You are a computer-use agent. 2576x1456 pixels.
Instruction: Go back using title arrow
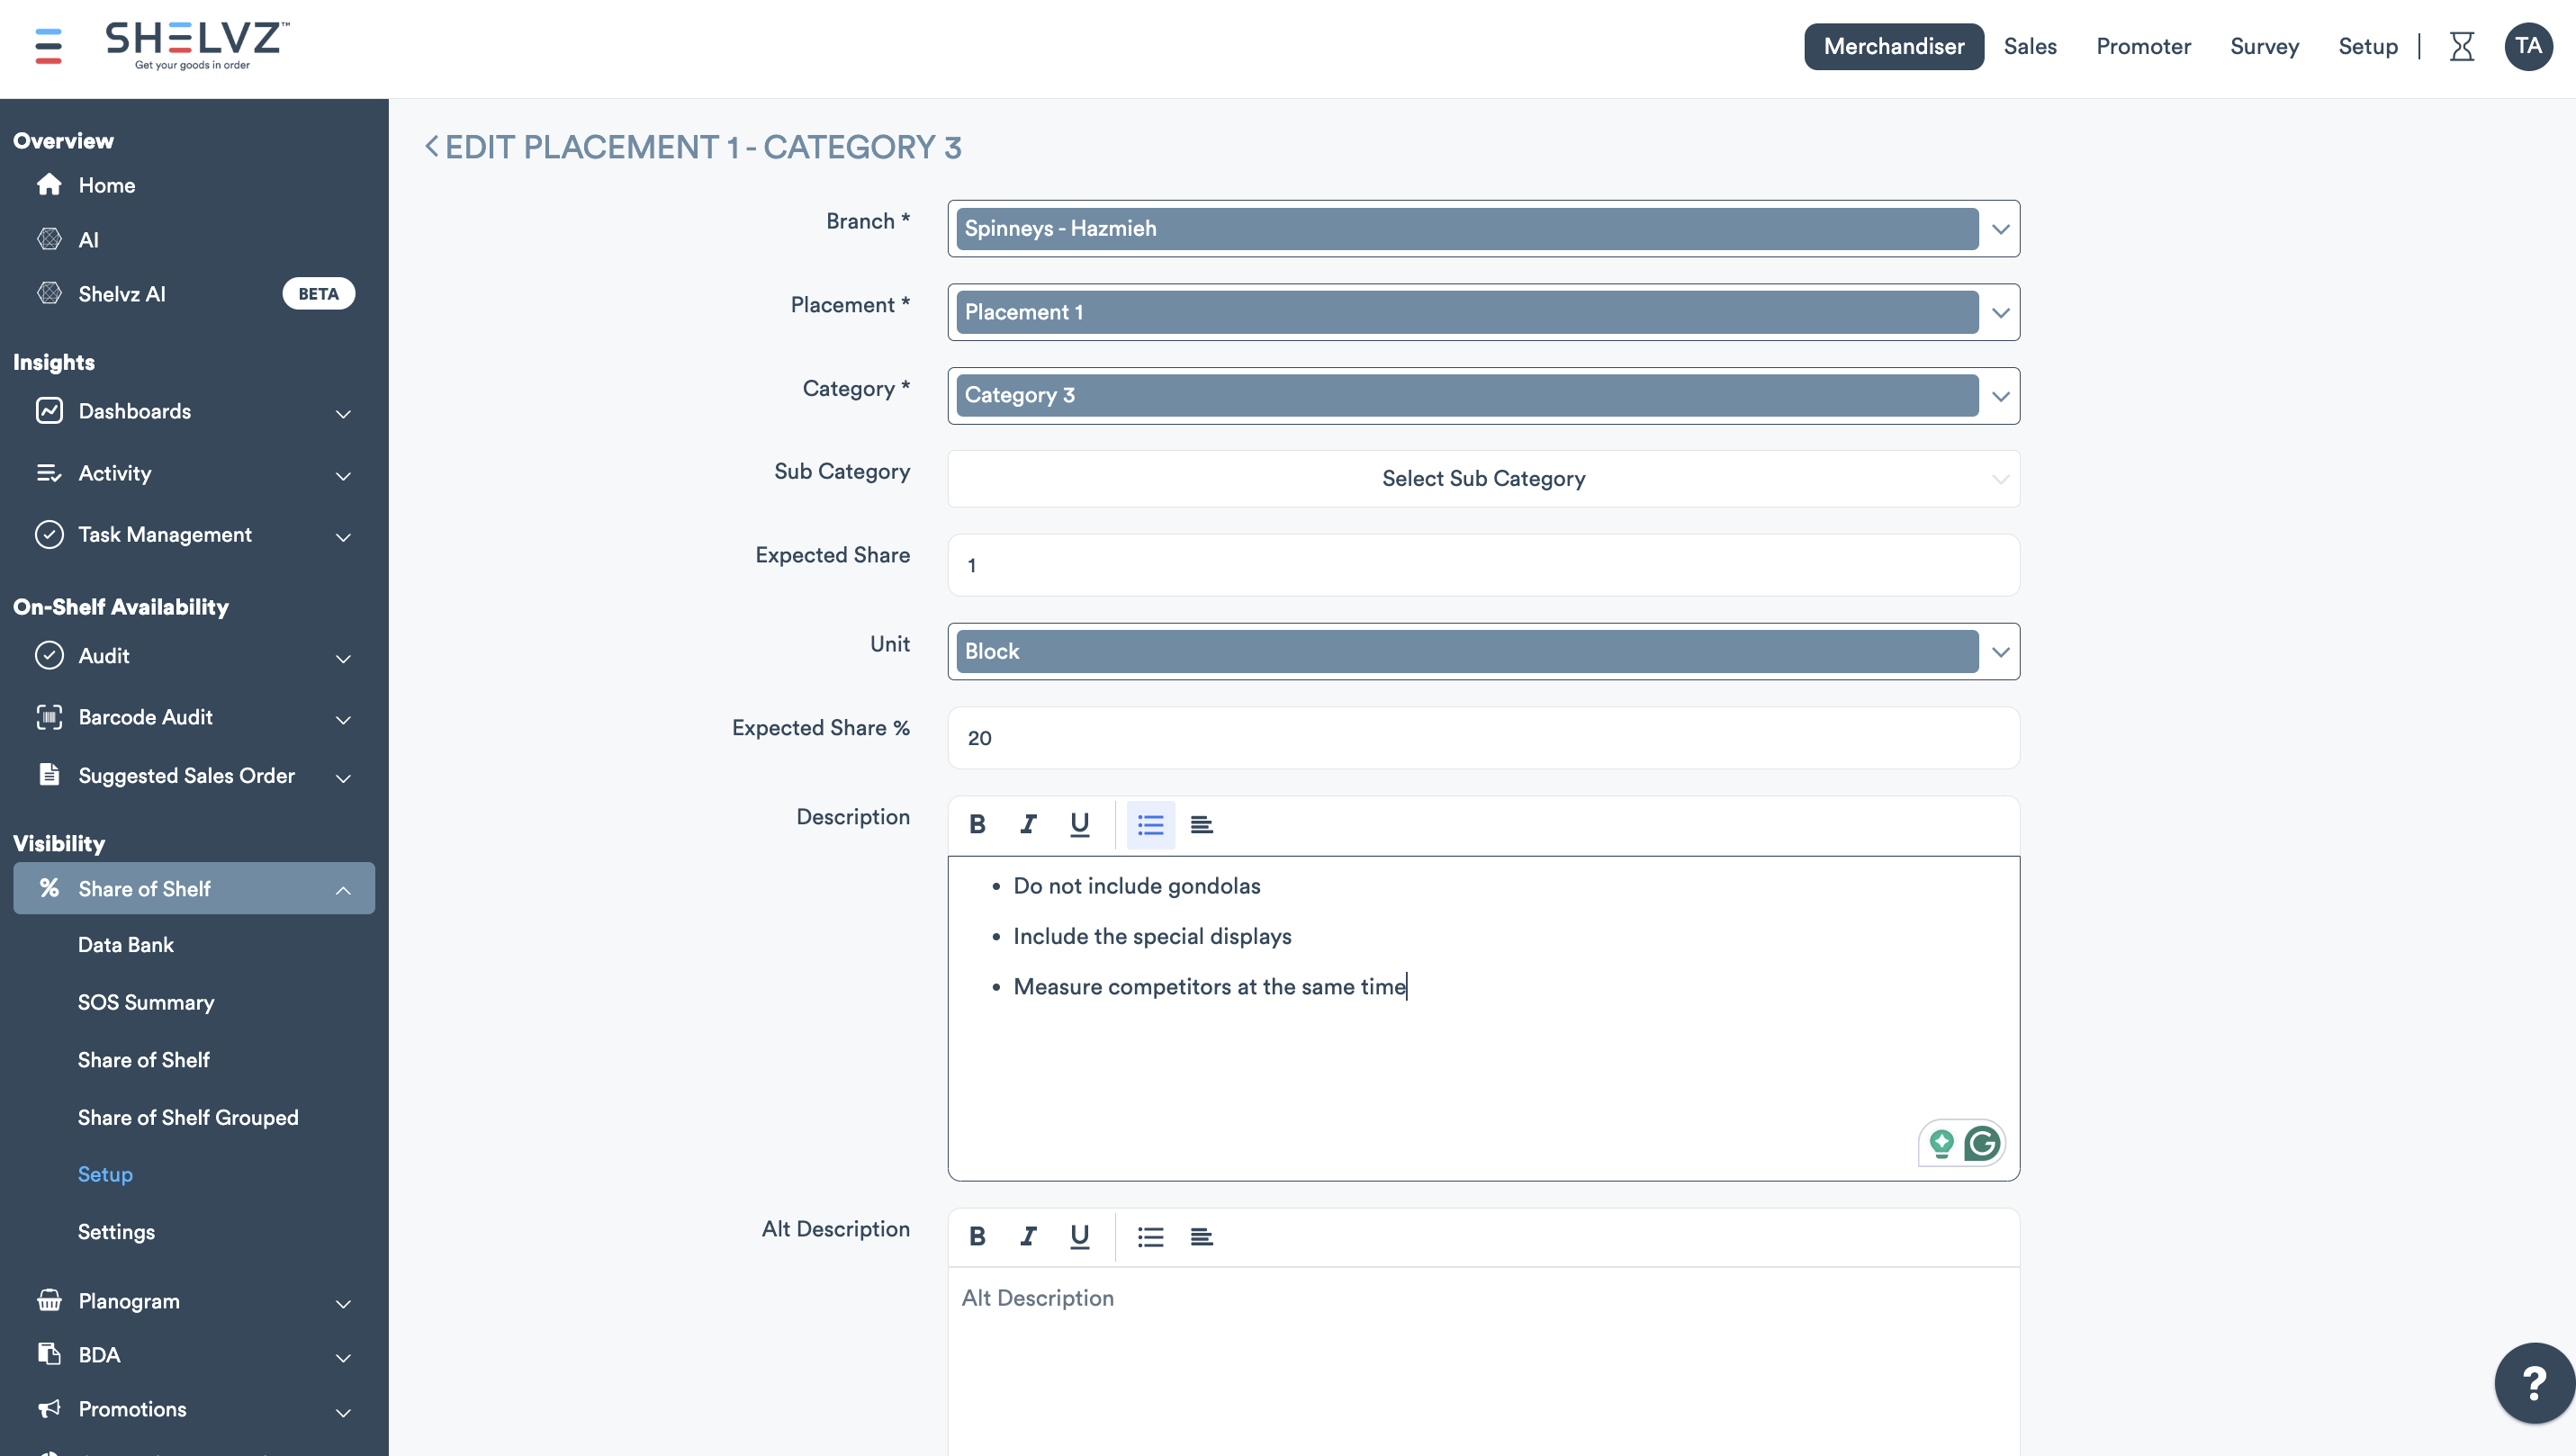[x=431, y=147]
